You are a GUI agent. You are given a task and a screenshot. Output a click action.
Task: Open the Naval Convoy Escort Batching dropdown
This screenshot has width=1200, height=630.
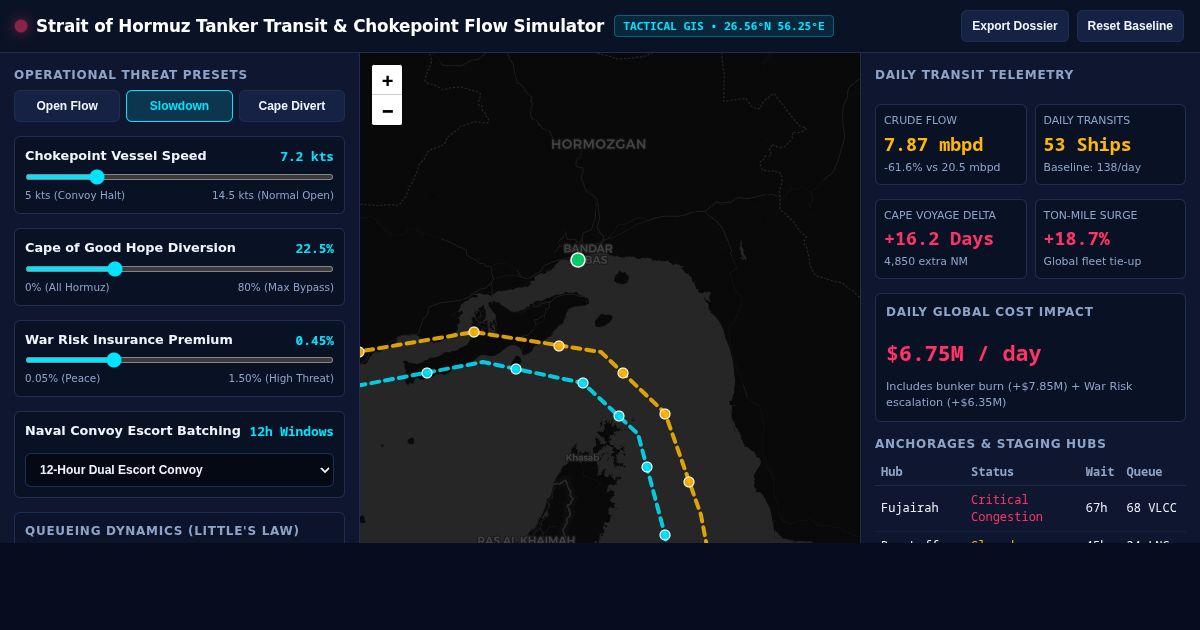(179, 470)
